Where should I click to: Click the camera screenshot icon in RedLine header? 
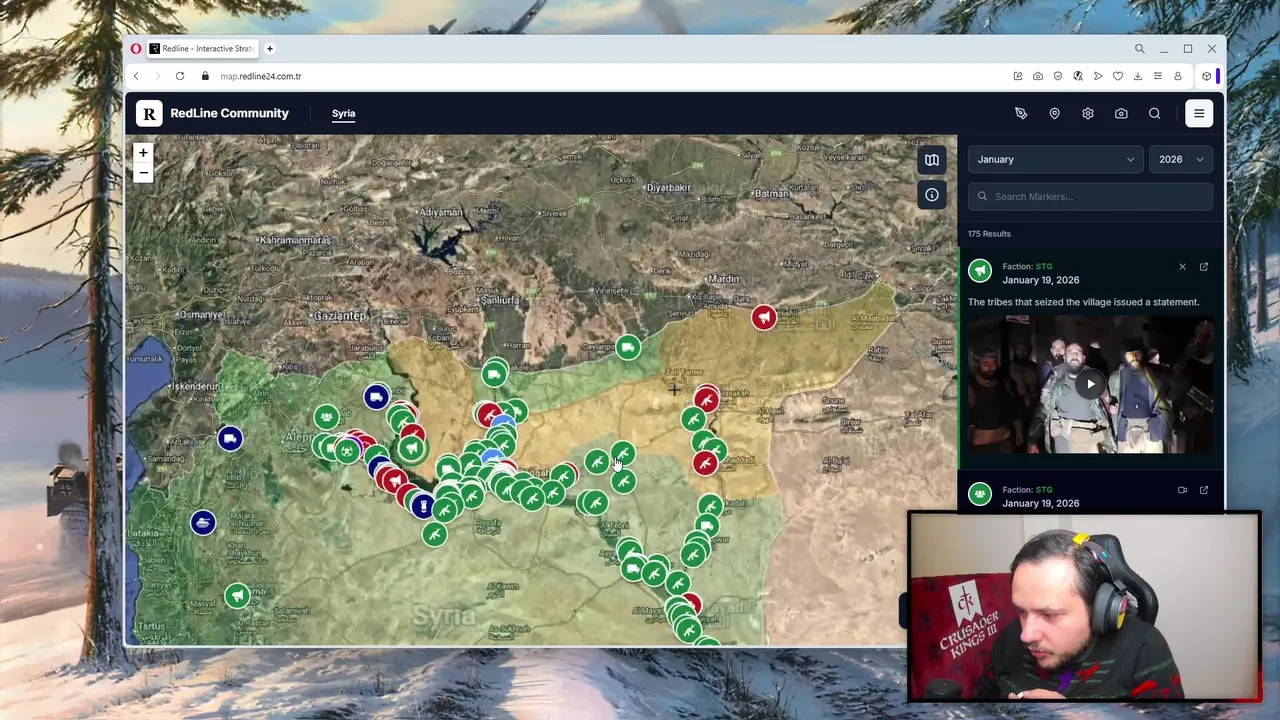1121,114
